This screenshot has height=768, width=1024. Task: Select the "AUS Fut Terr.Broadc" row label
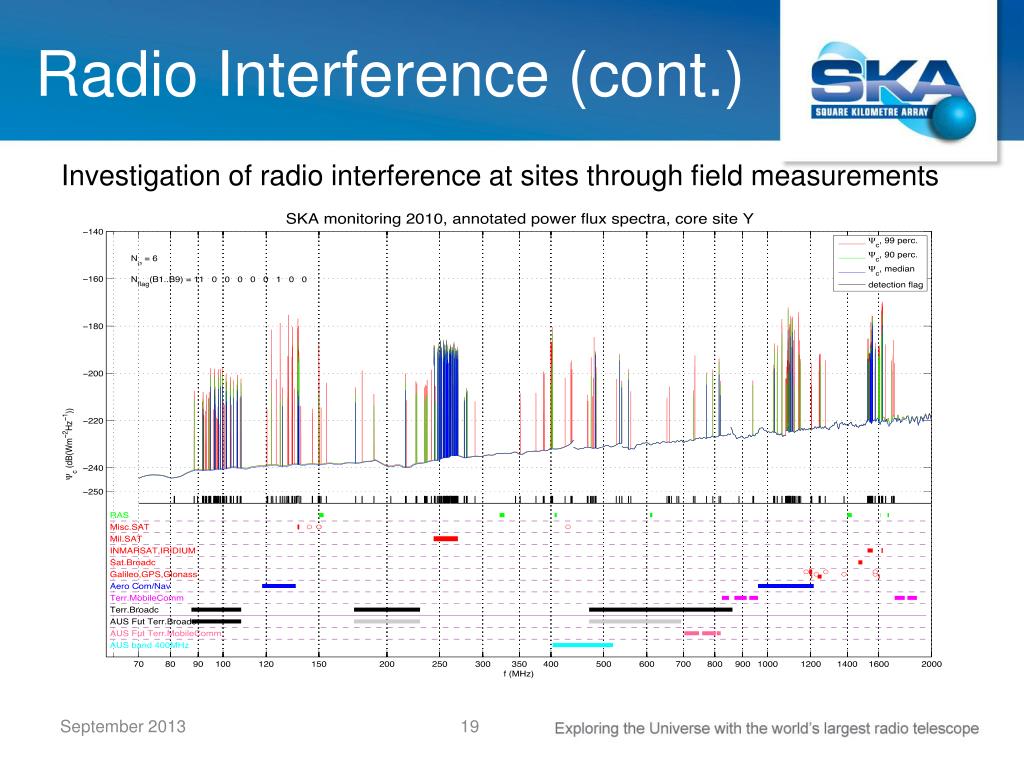tap(154, 621)
